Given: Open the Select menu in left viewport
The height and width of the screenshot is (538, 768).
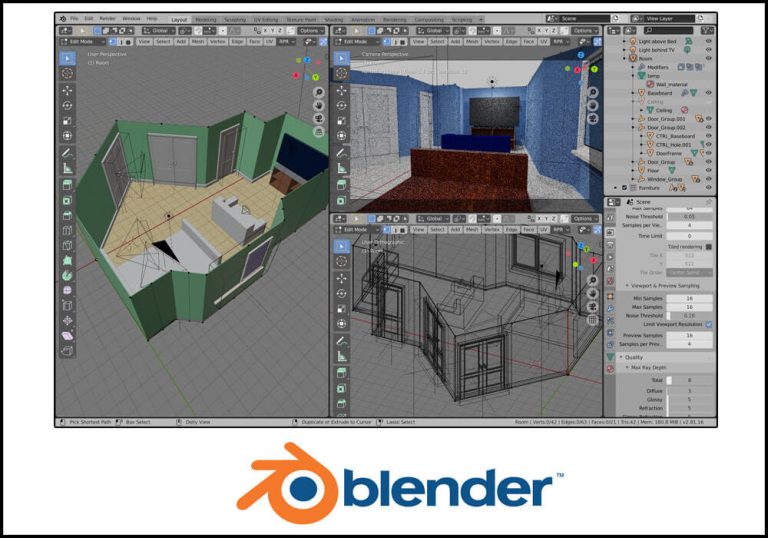Looking at the screenshot, I should [x=163, y=42].
